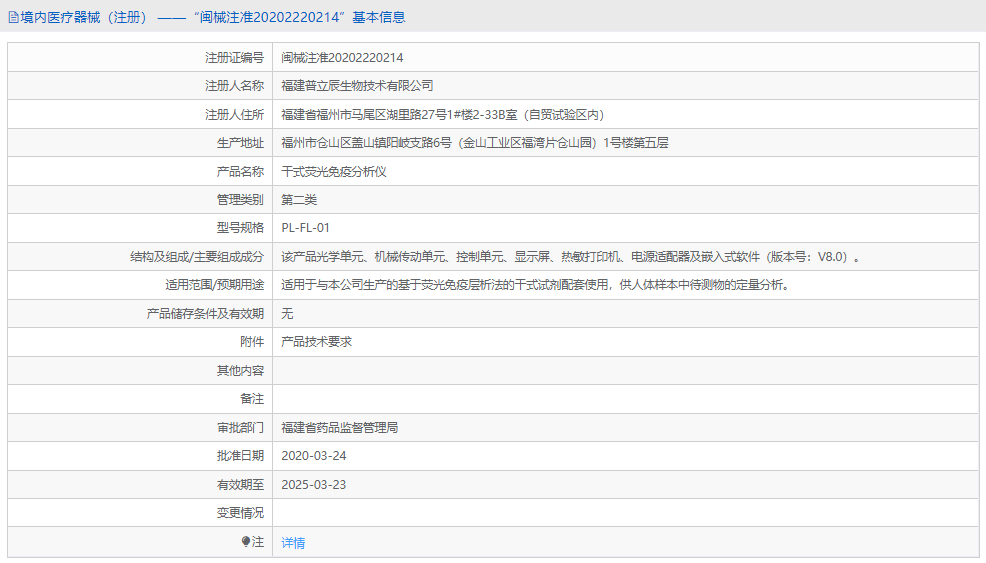Click the 批准日期 label

point(240,456)
